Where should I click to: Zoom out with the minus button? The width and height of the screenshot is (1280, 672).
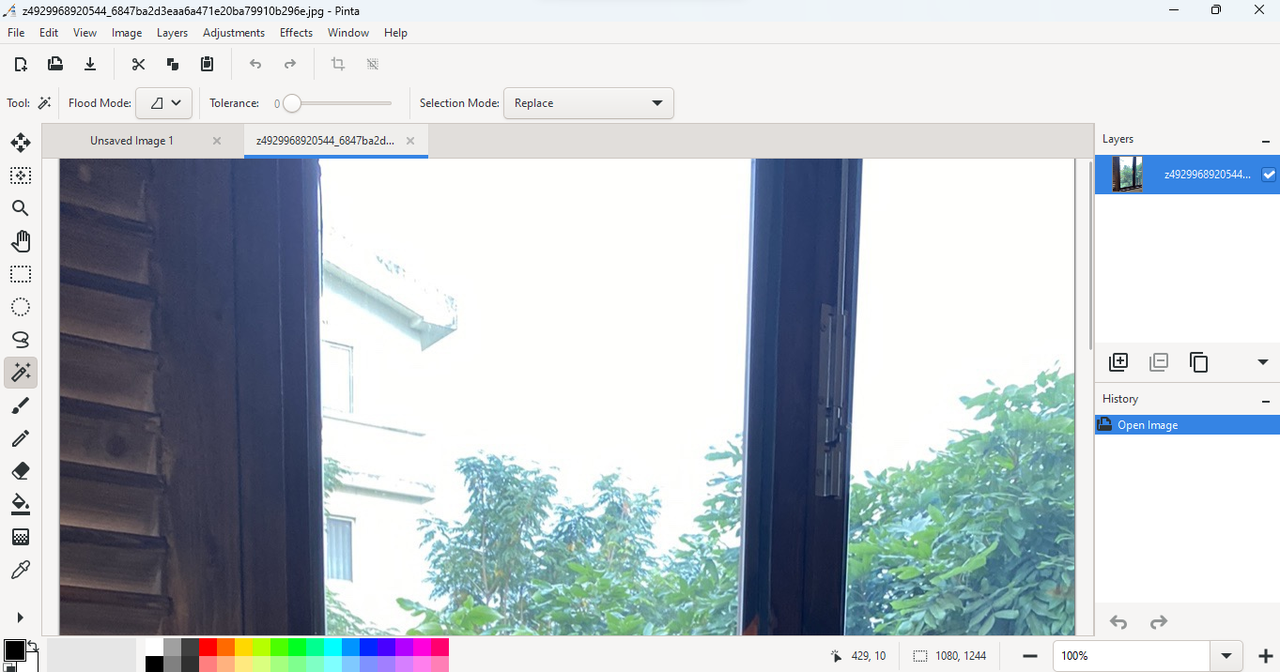(1030, 656)
